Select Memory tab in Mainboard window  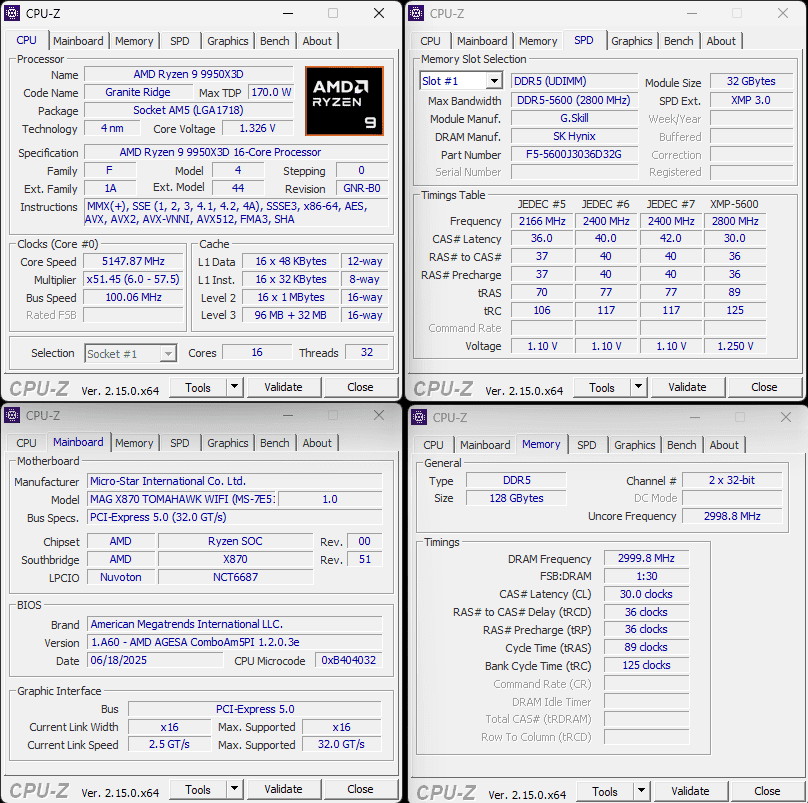(x=134, y=443)
